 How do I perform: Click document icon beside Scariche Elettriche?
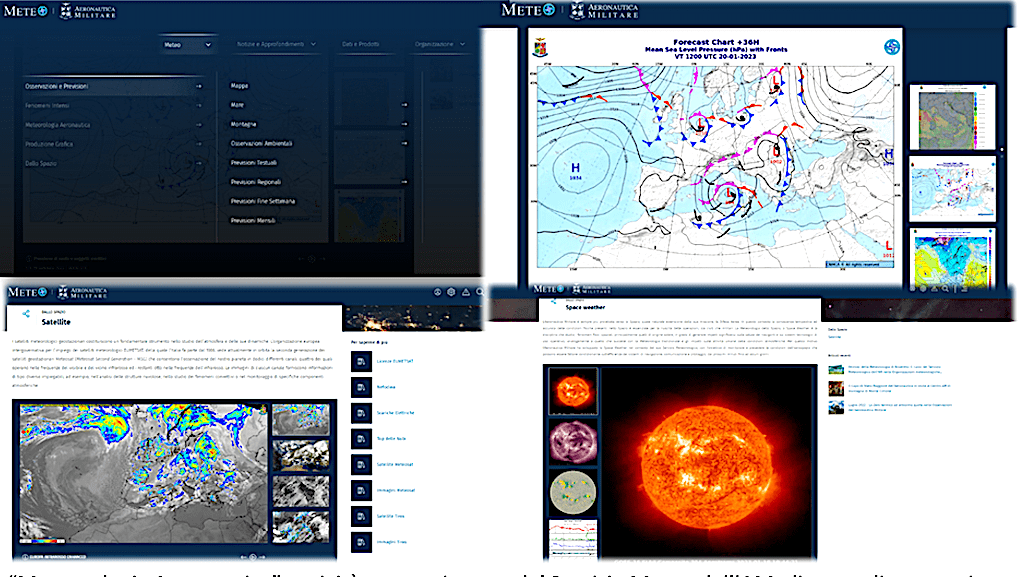point(361,413)
